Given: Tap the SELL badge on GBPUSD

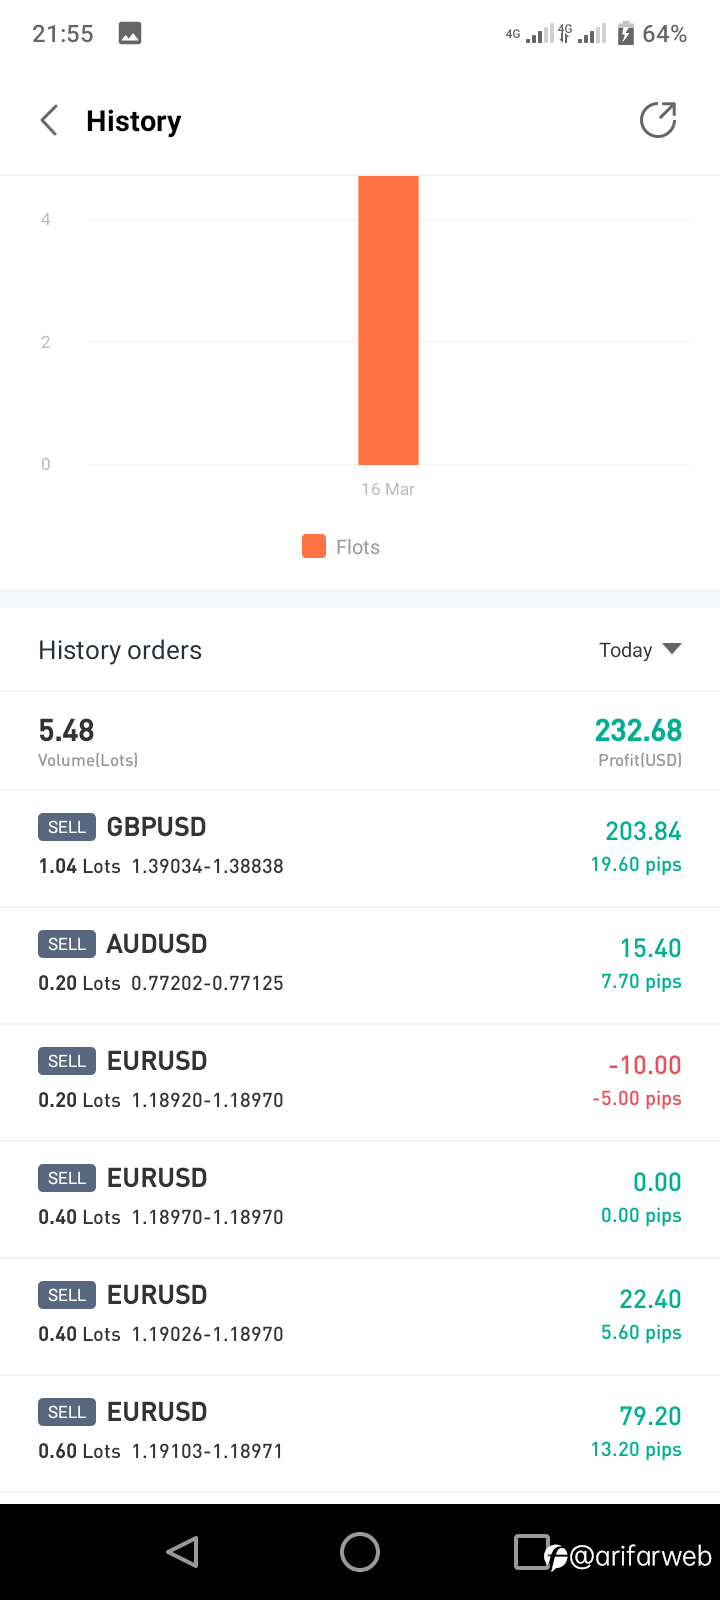Looking at the screenshot, I should pos(67,827).
